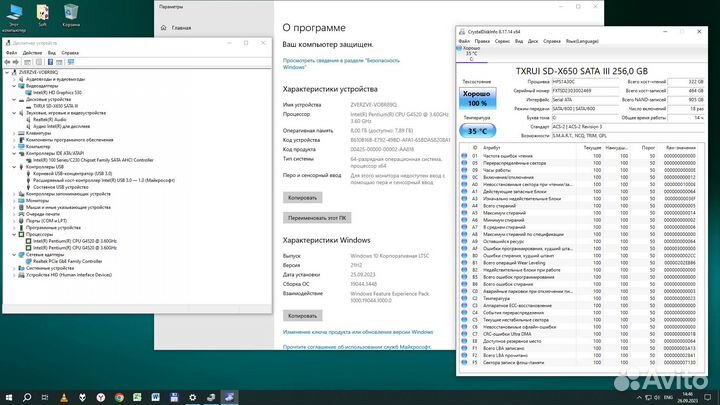Click status icon of 'Всего LBA записано' row
Screen dimensions: 720x405
(464, 348)
